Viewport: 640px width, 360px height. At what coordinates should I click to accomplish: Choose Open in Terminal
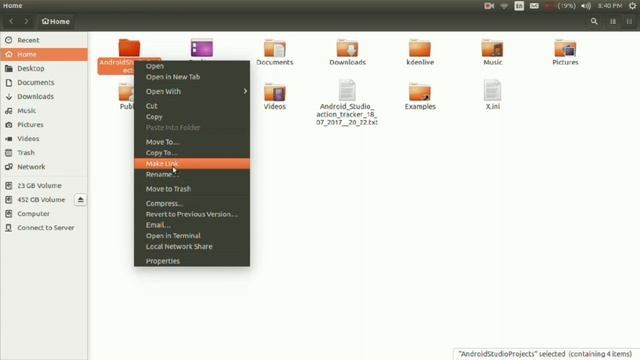click(192, 236)
